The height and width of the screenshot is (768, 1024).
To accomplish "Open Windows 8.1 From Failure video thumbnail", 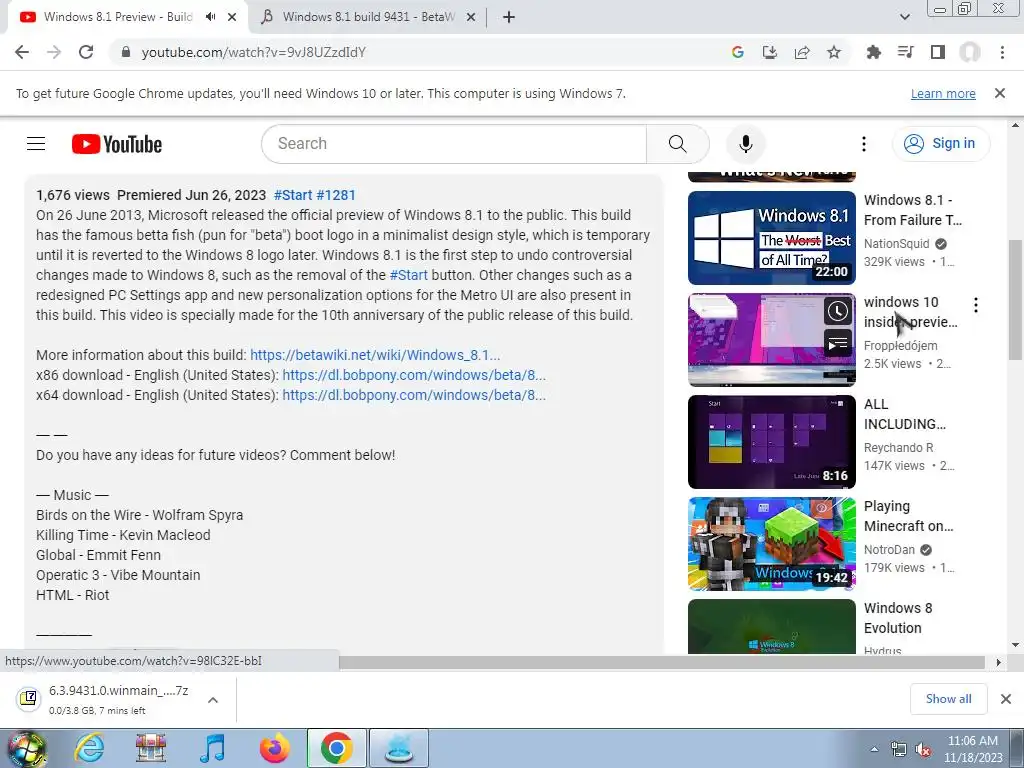I will coord(771,238).
